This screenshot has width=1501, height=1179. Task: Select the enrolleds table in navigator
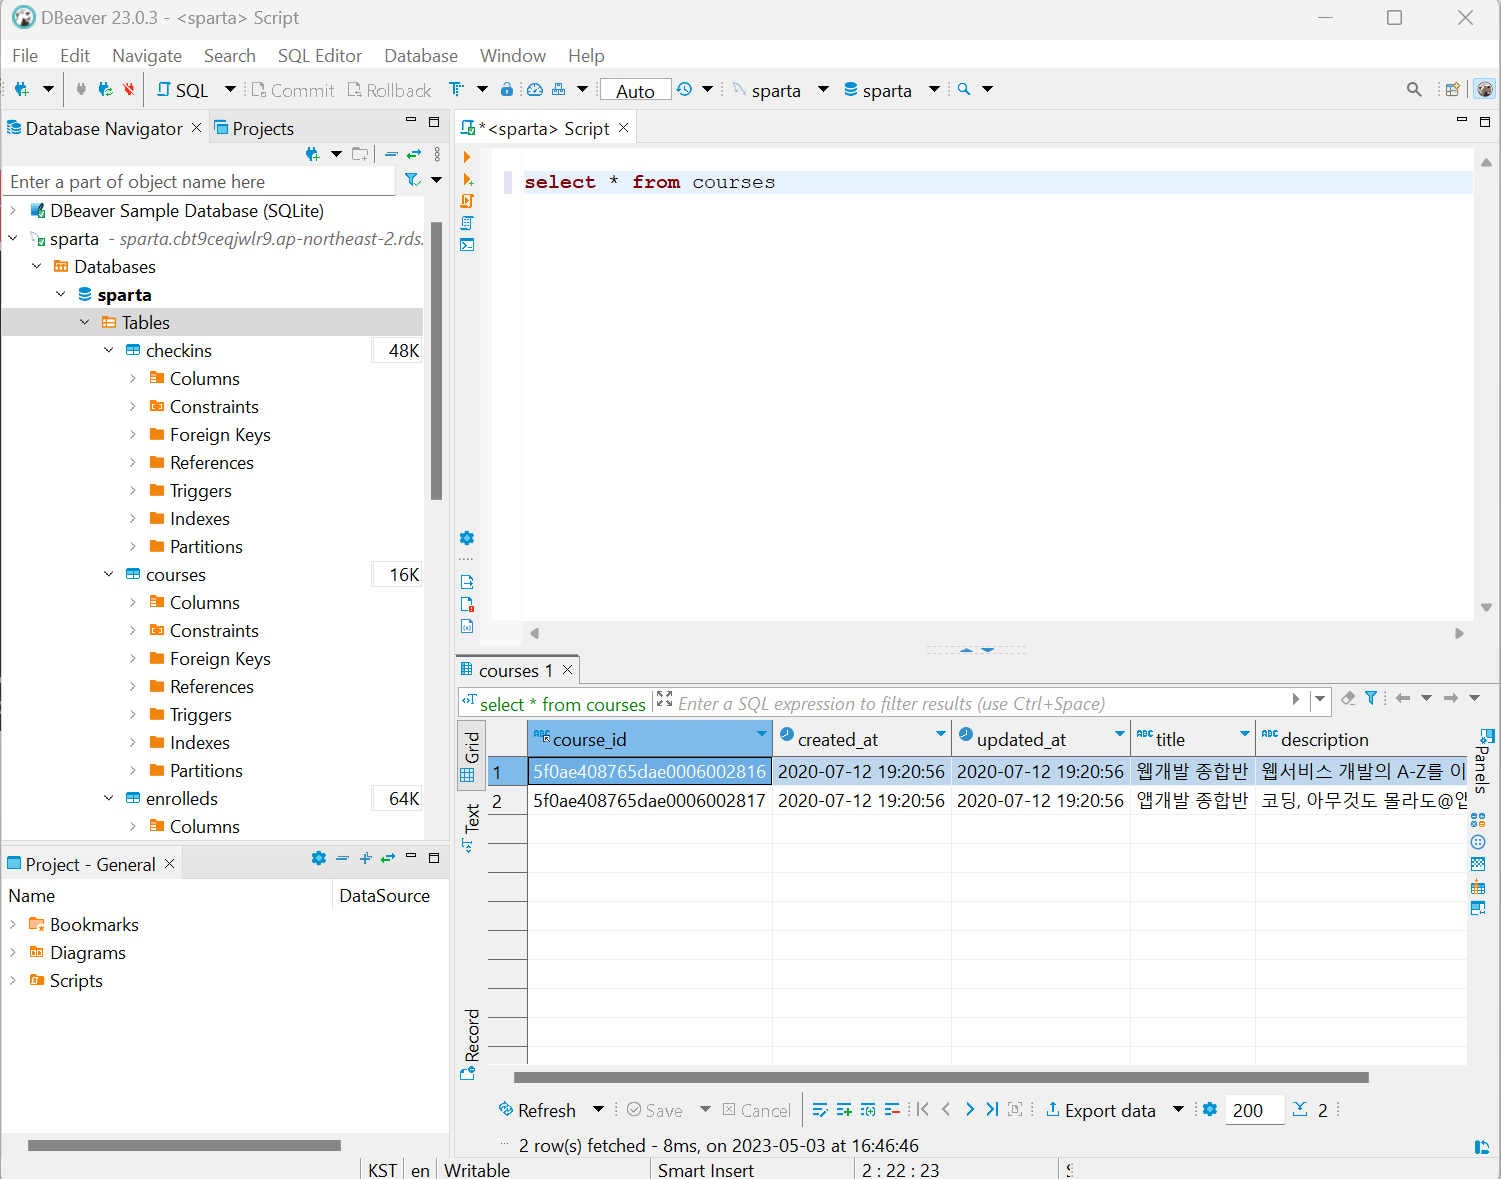tap(181, 799)
